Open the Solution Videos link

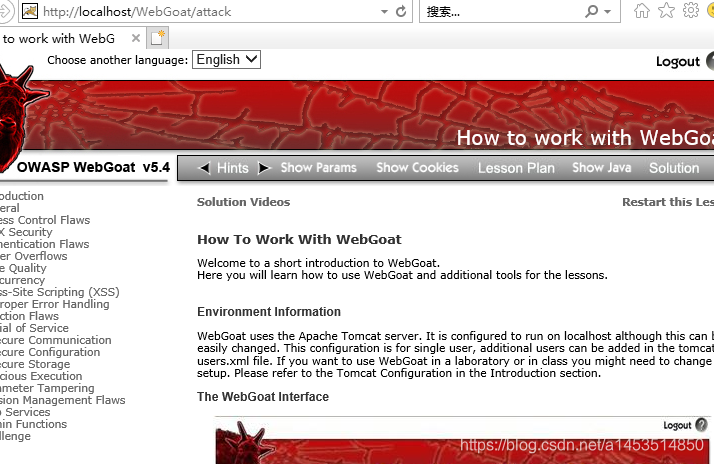(243, 202)
